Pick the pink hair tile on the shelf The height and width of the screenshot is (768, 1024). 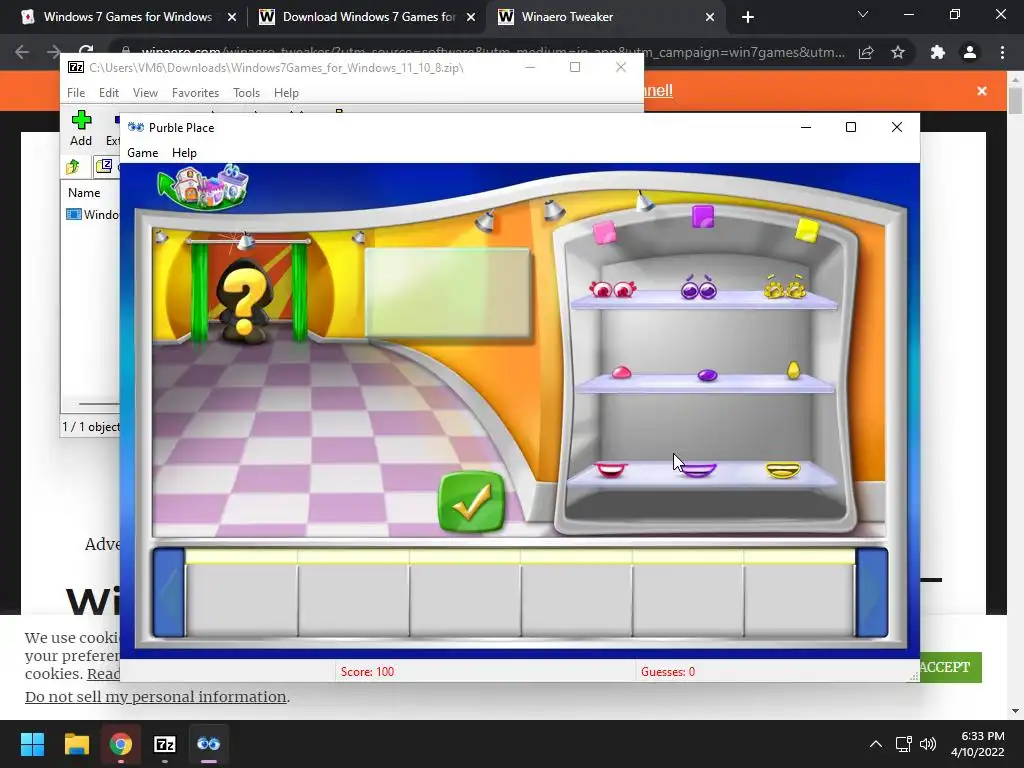605,232
